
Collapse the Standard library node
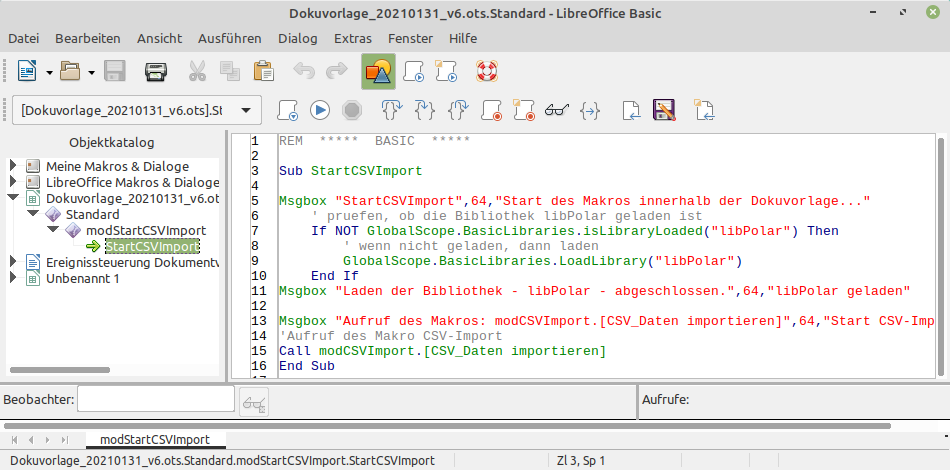pos(33,214)
